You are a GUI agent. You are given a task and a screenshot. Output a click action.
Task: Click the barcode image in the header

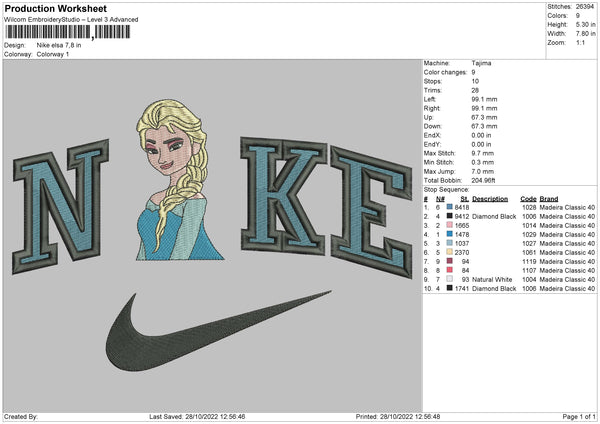point(68,32)
